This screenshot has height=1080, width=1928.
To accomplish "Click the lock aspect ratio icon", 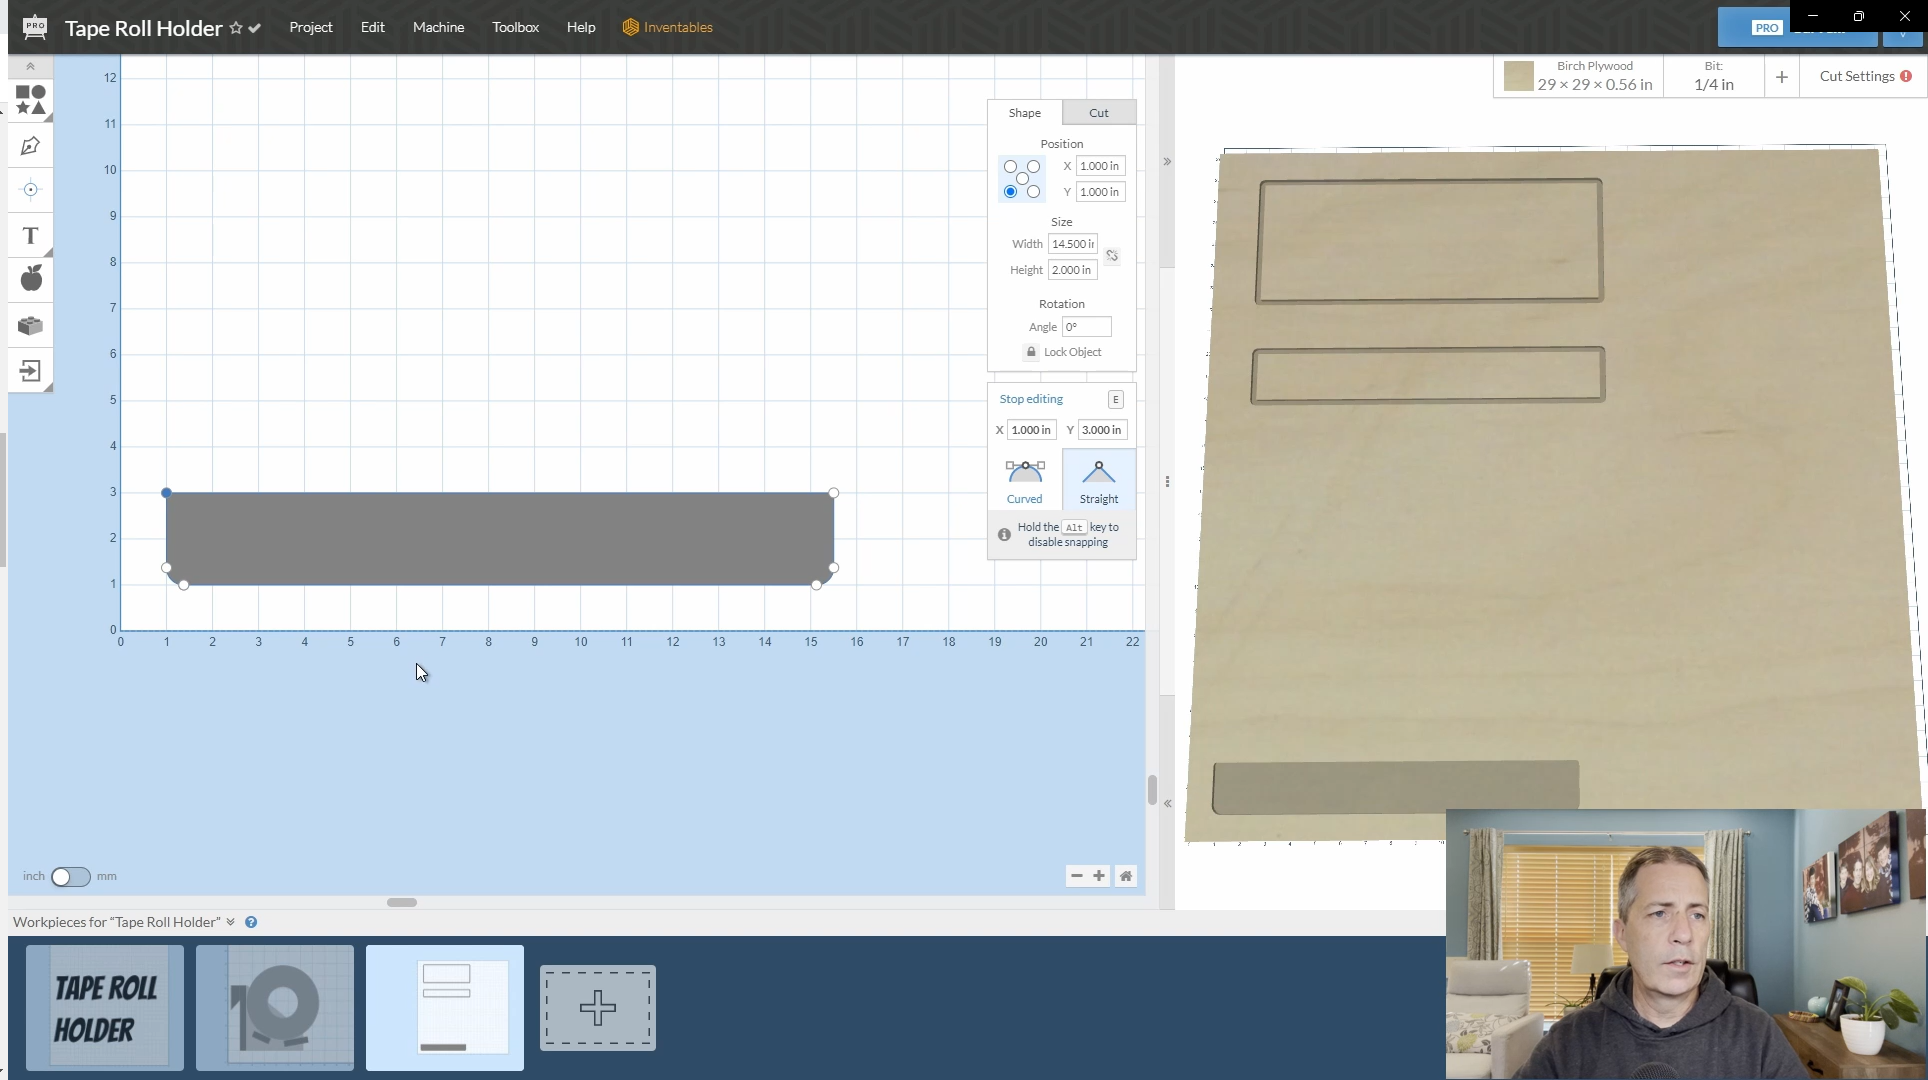I will [1112, 256].
